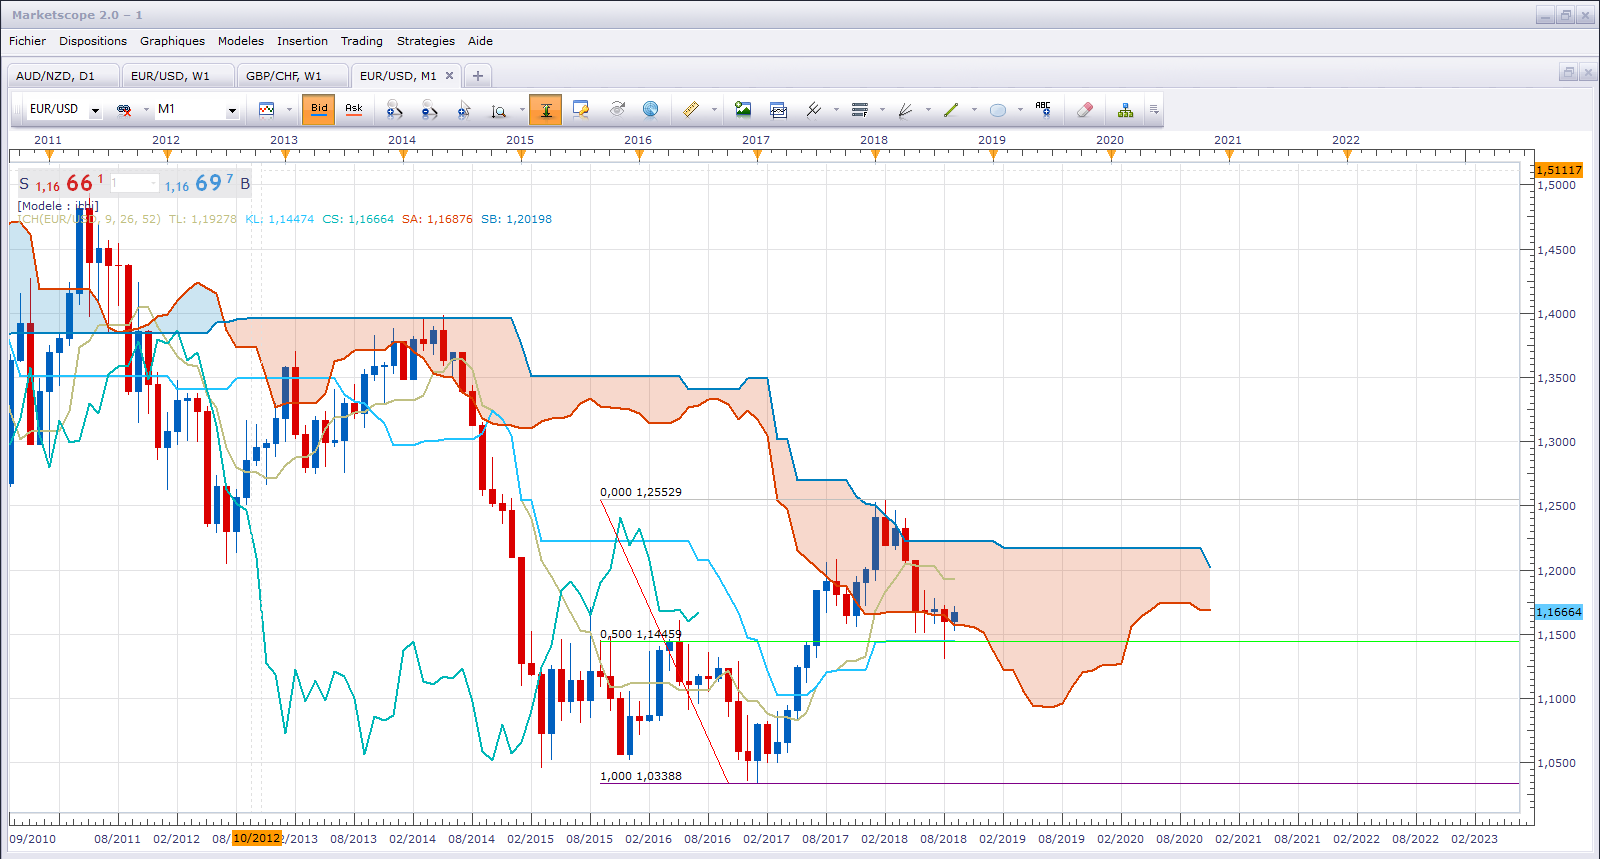The width and height of the screenshot is (1600, 859).
Task: Toggle the highlighted orange auto-scale button
Action: (x=546, y=110)
